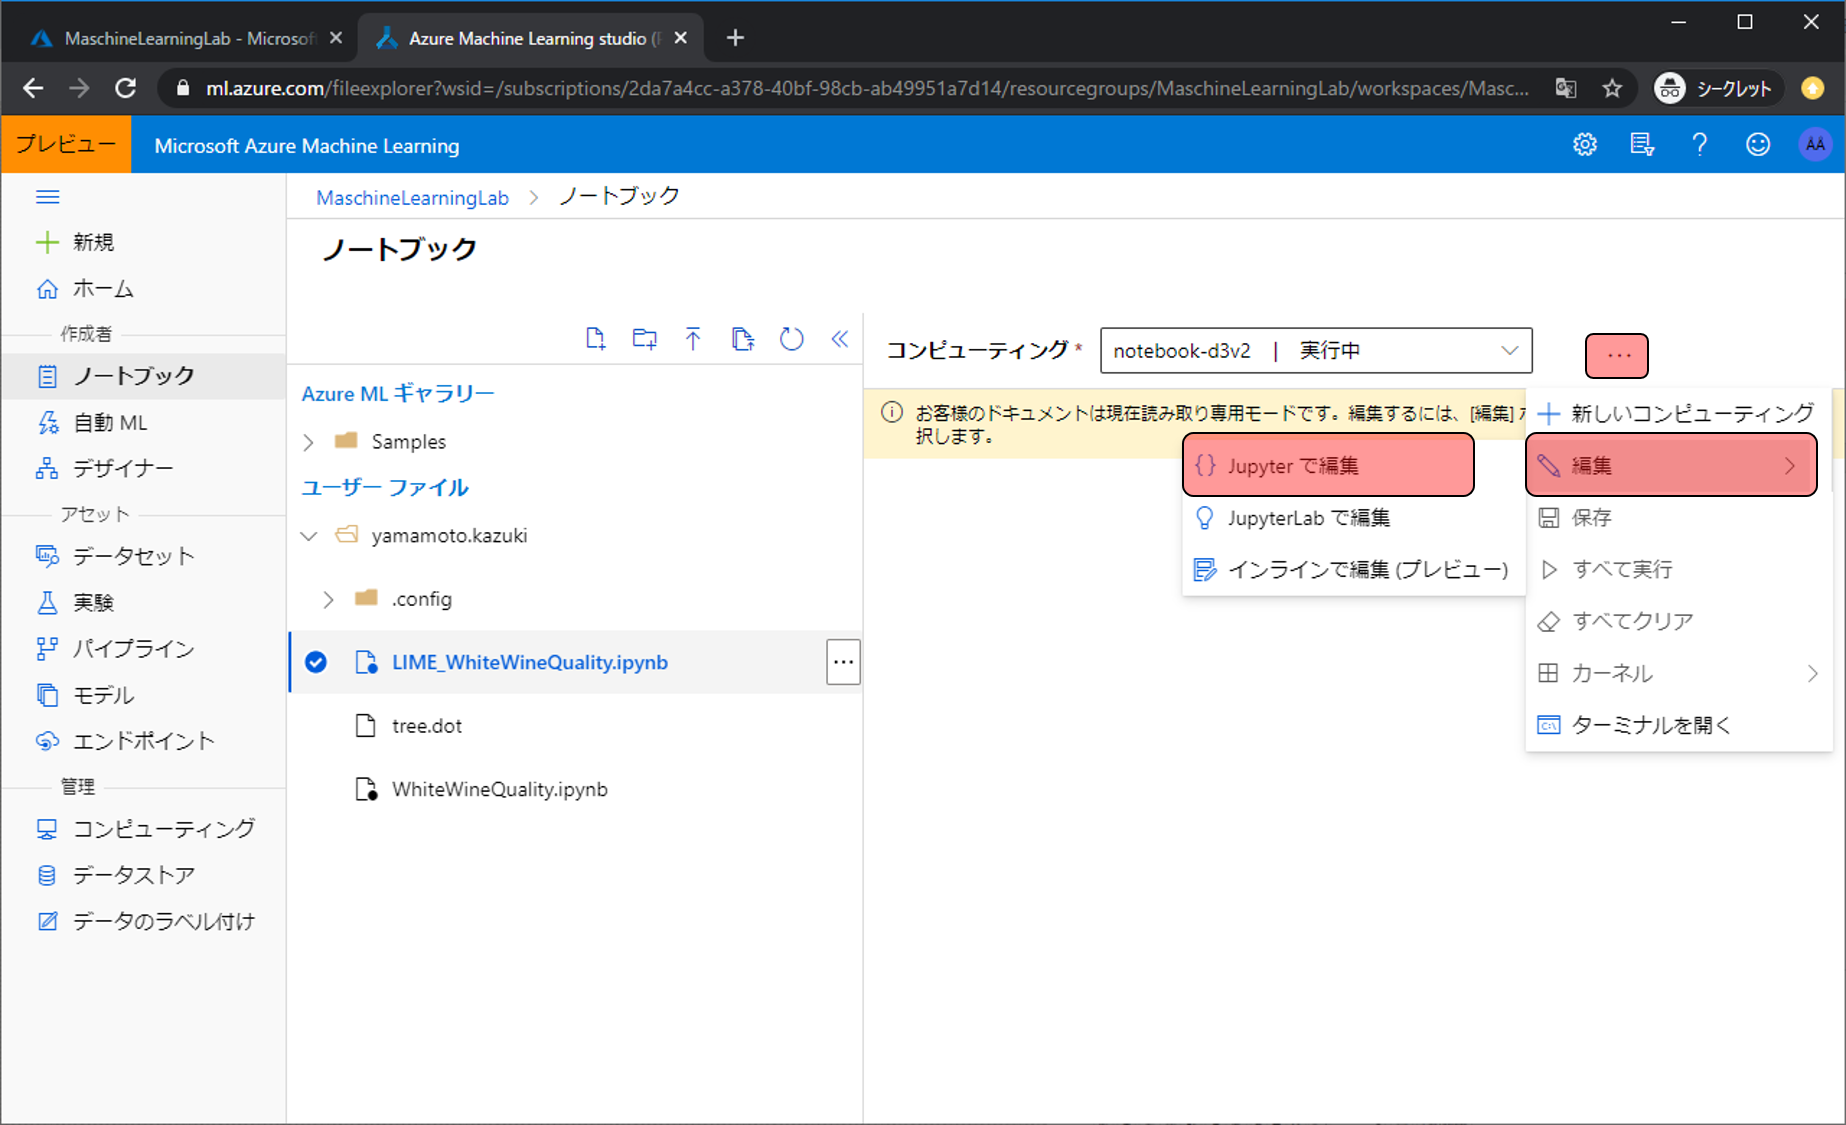Click the new file icon in file toolbar

[595, 339]
